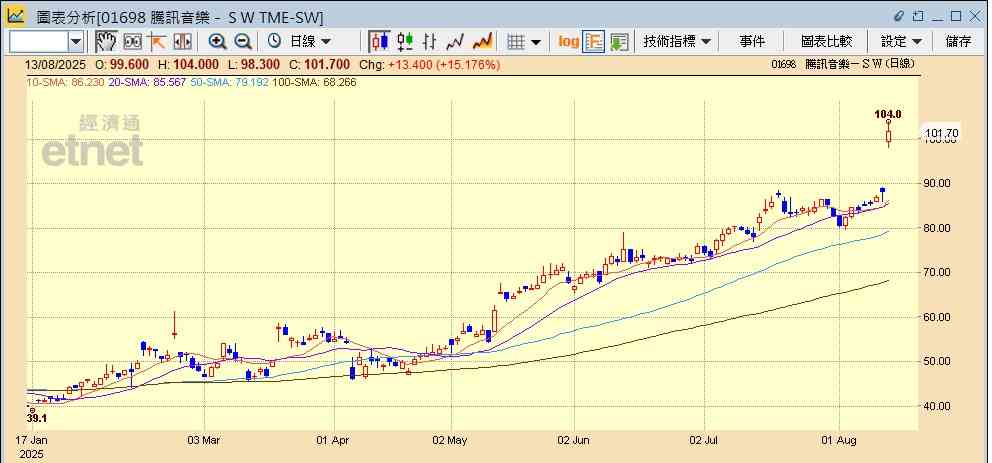Viewport: 992px width, 463px height.
Task: Click the 03 Mar axis label
Action: pyautogui.click(x=204, y=440)
